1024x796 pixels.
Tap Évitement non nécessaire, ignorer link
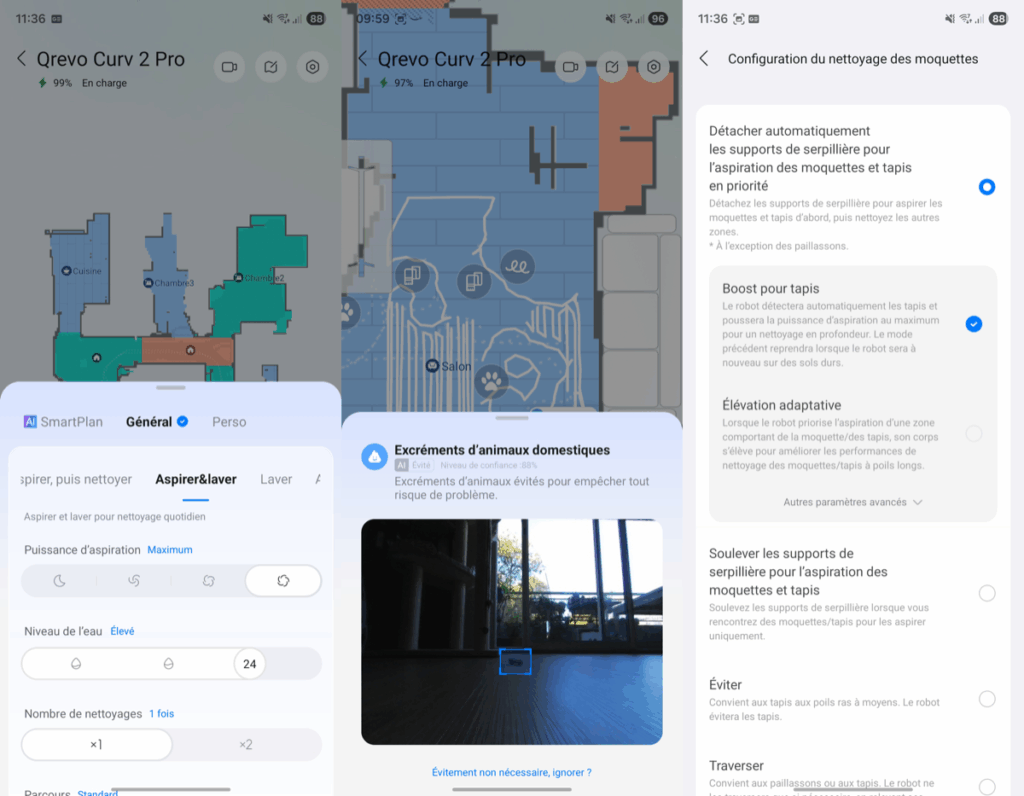[511, 772]
